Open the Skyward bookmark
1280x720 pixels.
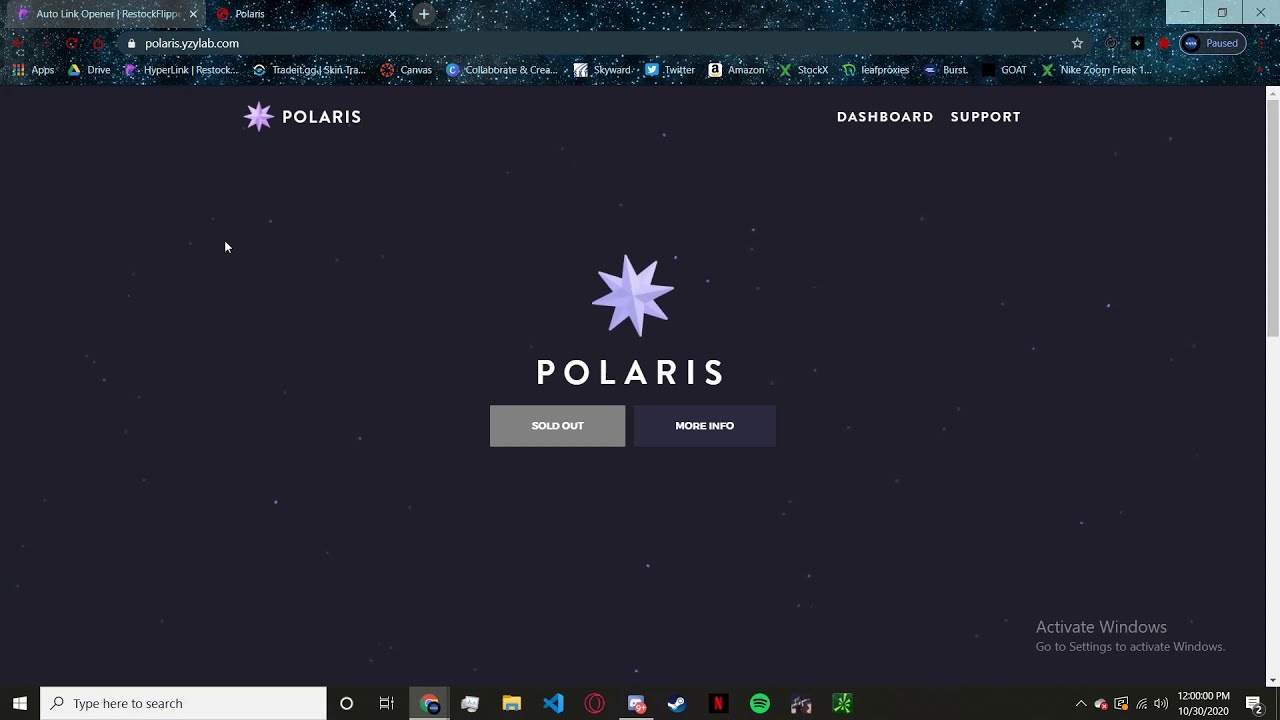(x=602, y=70)
